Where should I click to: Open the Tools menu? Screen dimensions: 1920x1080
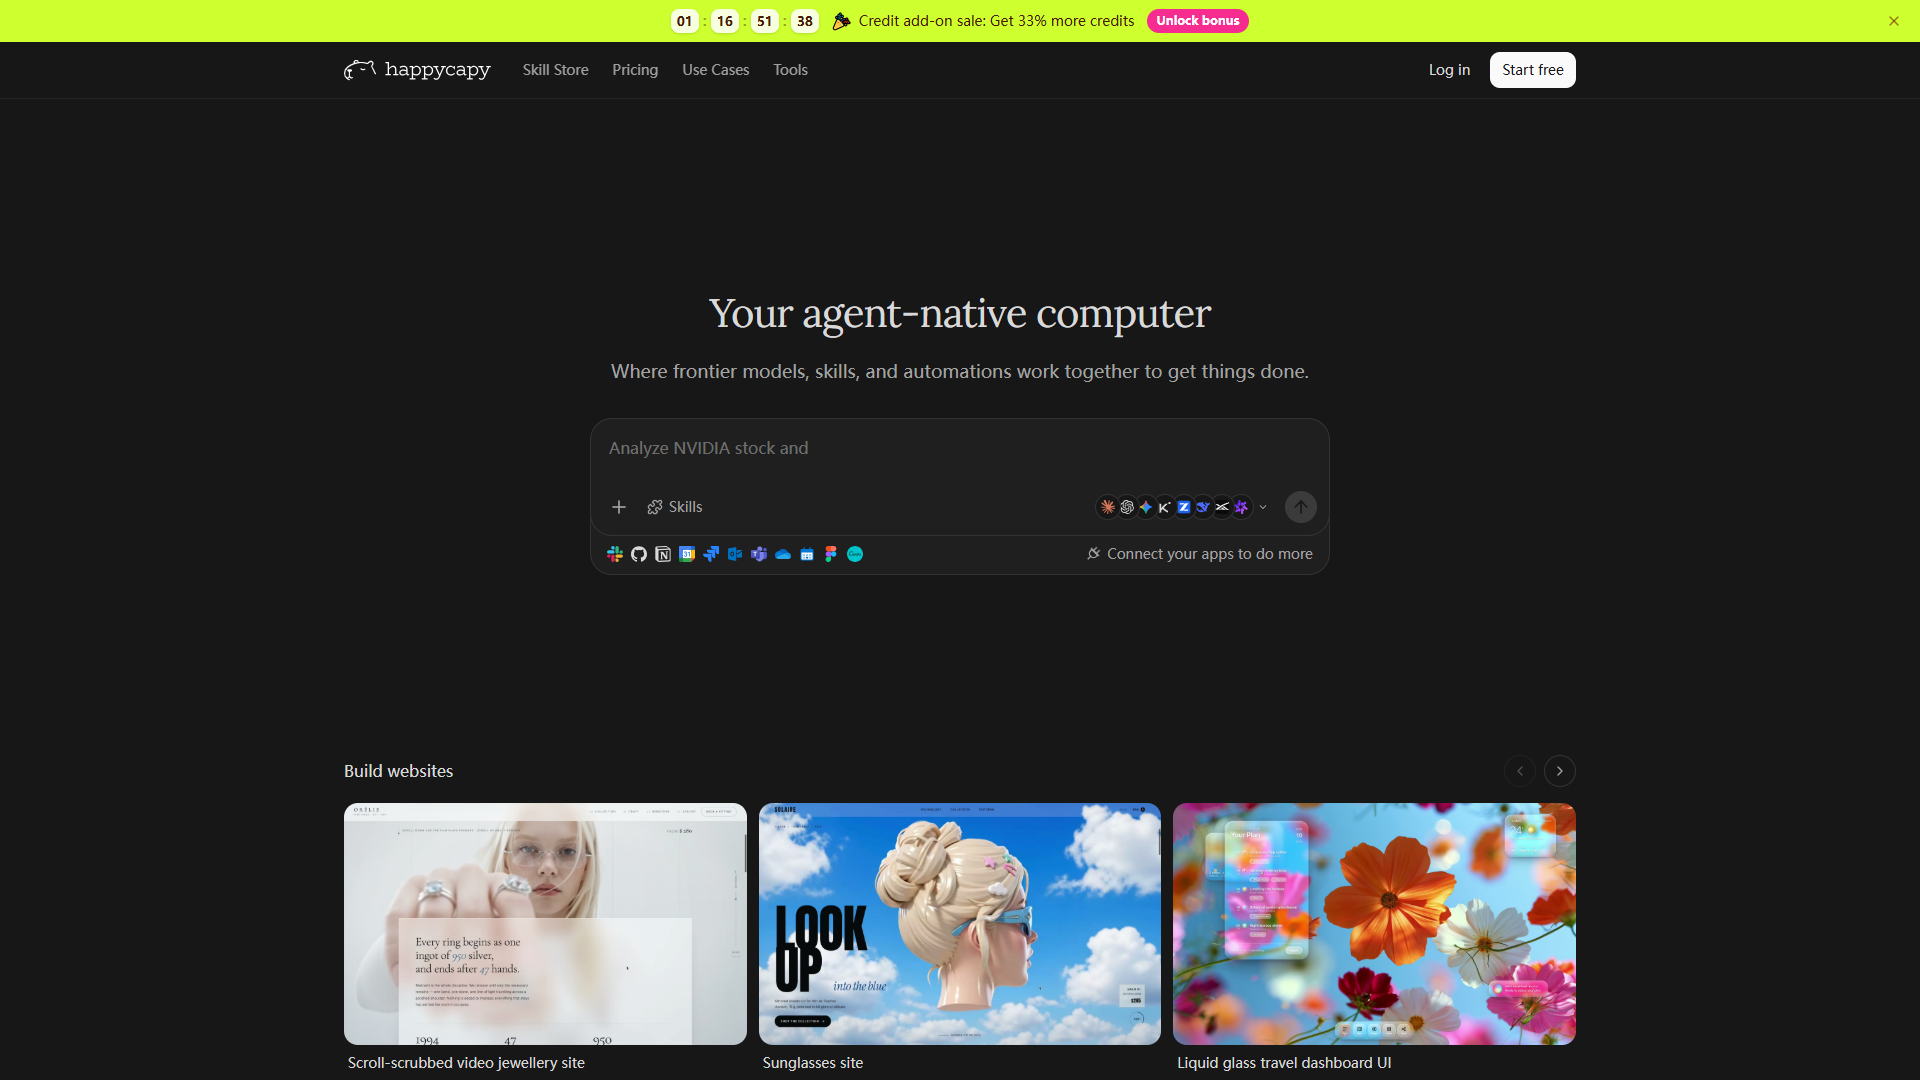790,70
